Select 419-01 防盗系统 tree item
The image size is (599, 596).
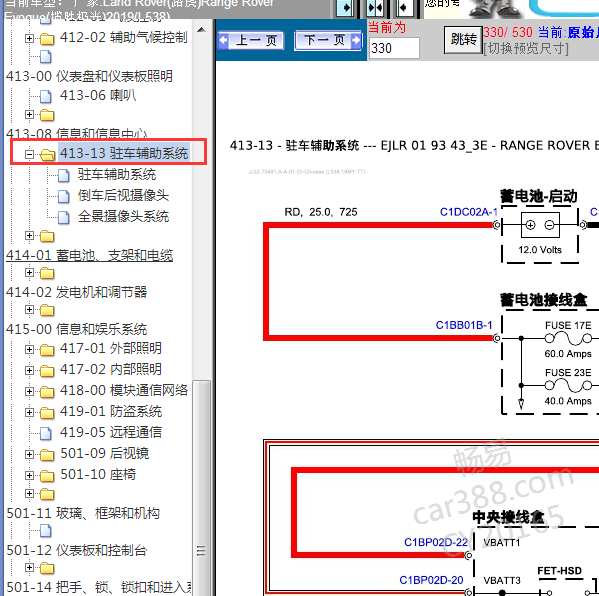click(111, 411)
